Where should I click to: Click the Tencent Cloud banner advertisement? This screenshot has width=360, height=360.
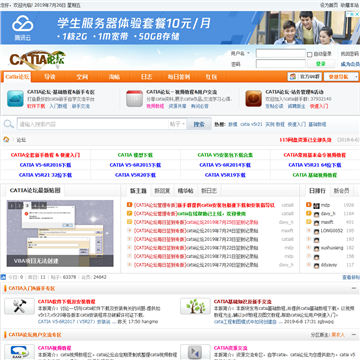[180, 28]
